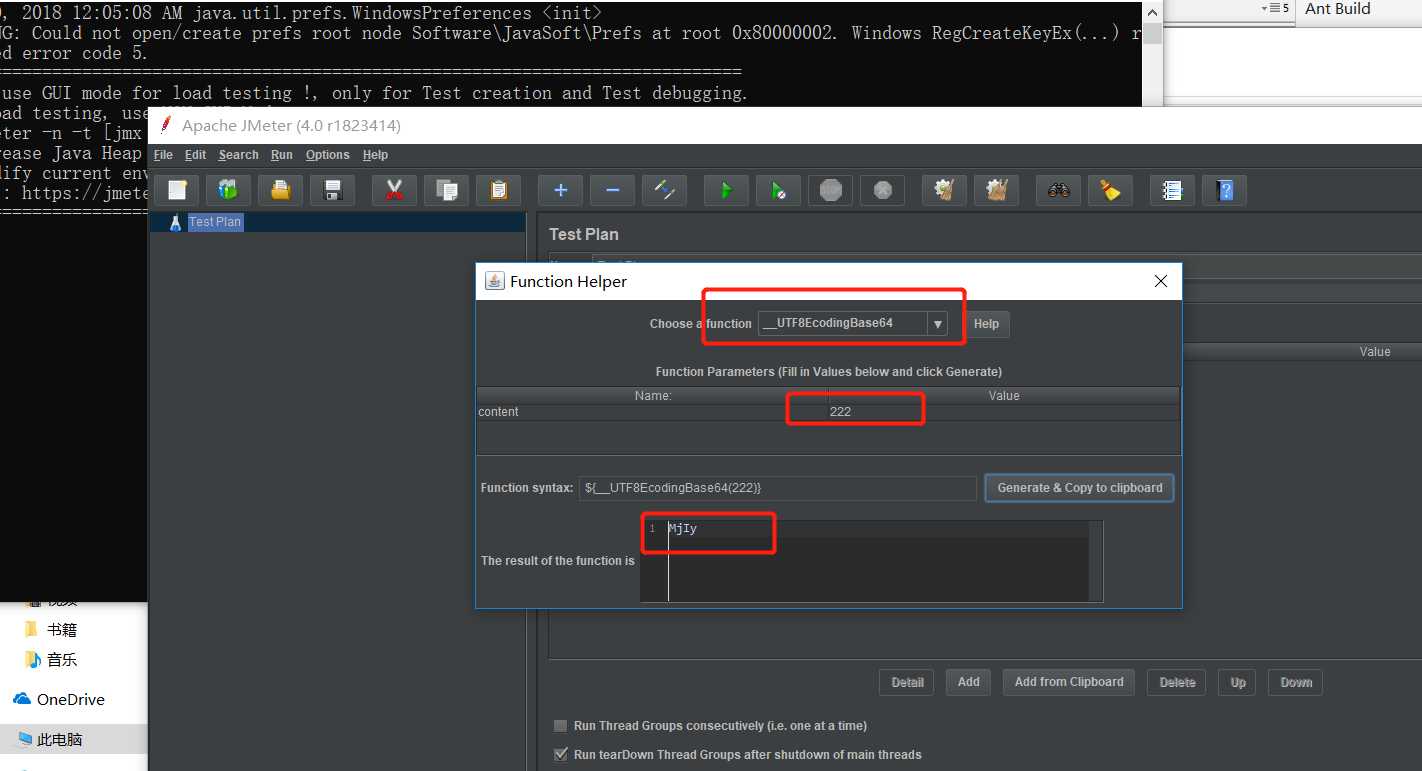Collapse all tree nodes with minus icon
The width and height of the screenshot is (1422, 771).
pos(613,190)
